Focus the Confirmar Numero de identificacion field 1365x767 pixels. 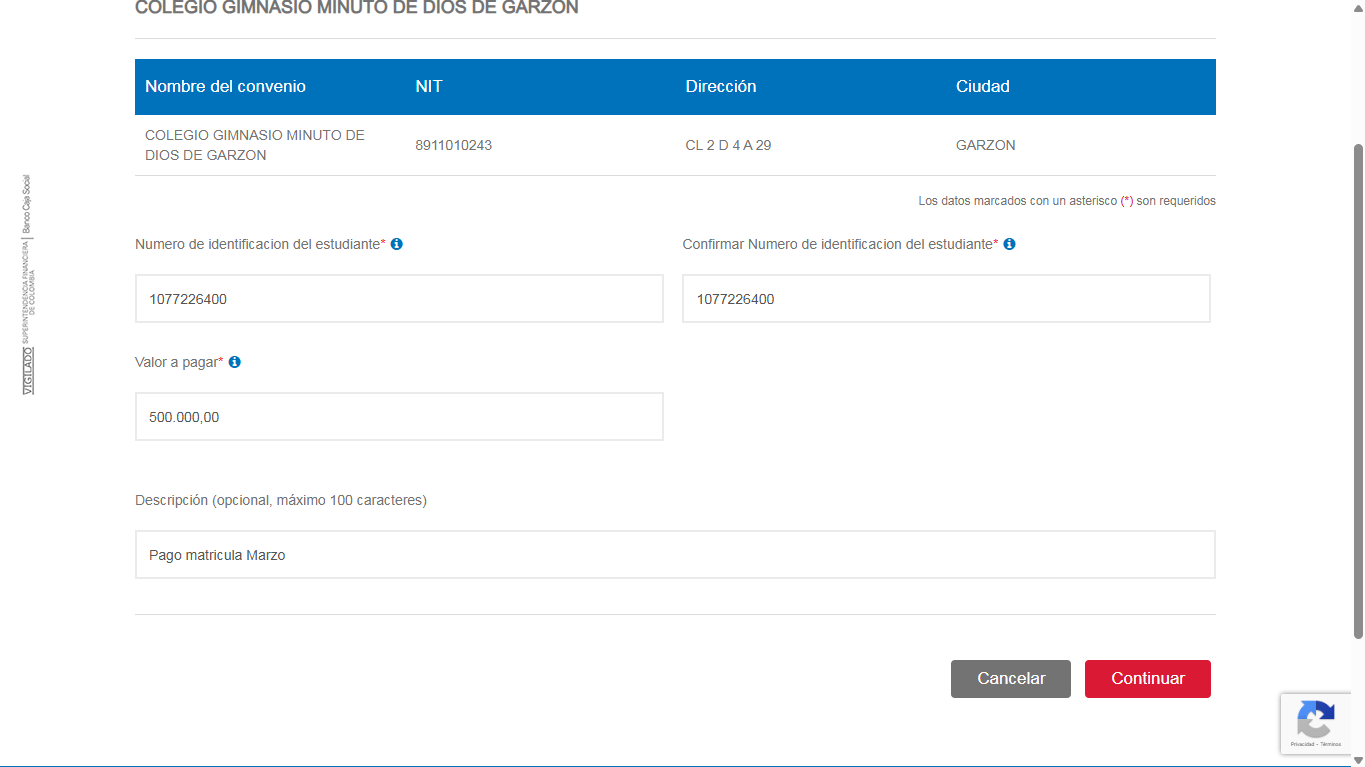(x=946, y=299)
